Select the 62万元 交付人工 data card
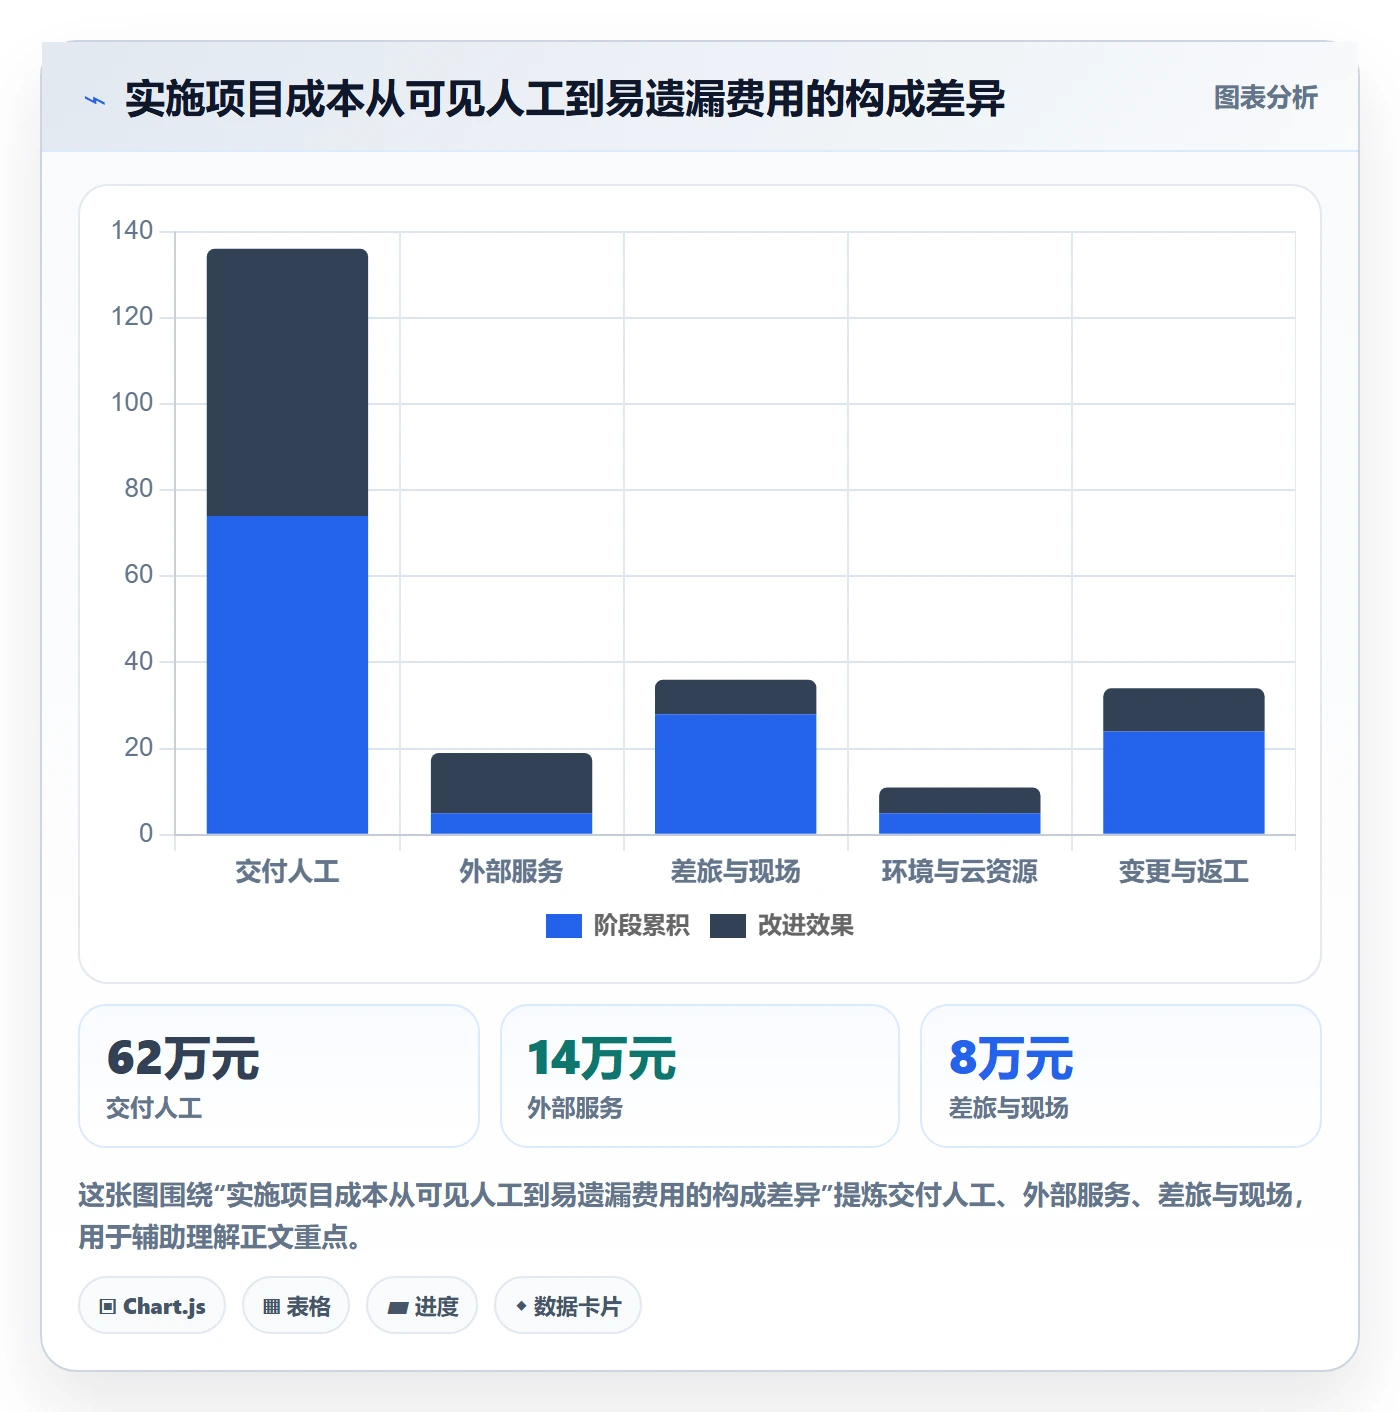 pos(279,1076)
